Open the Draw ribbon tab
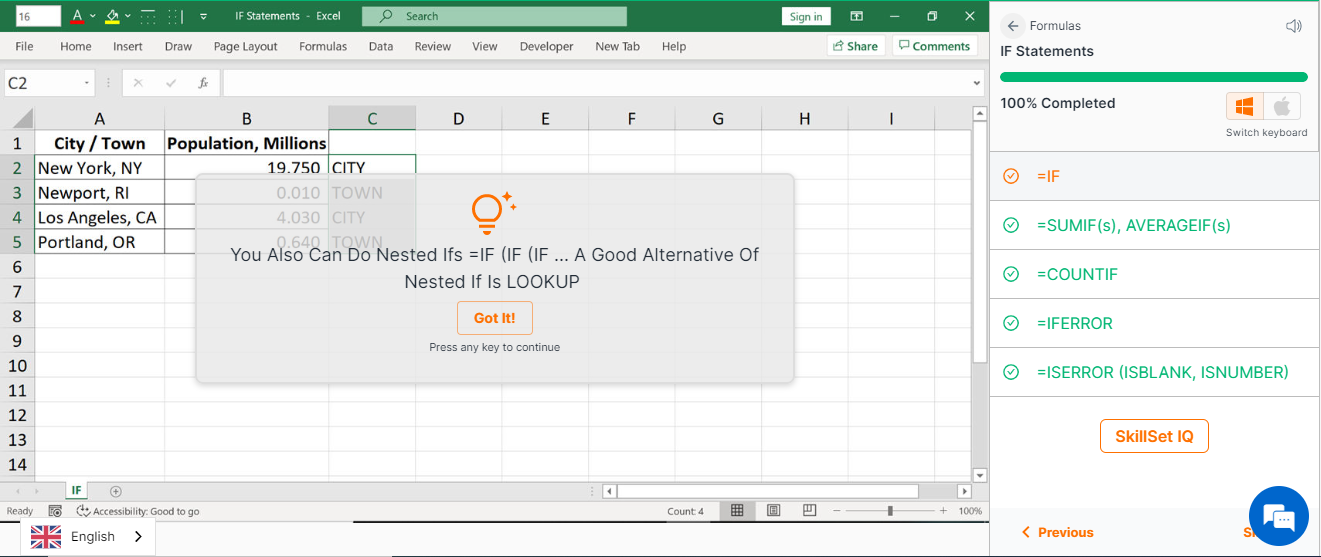This screenshot has width=1321, height=557. (x=178, y=46)
